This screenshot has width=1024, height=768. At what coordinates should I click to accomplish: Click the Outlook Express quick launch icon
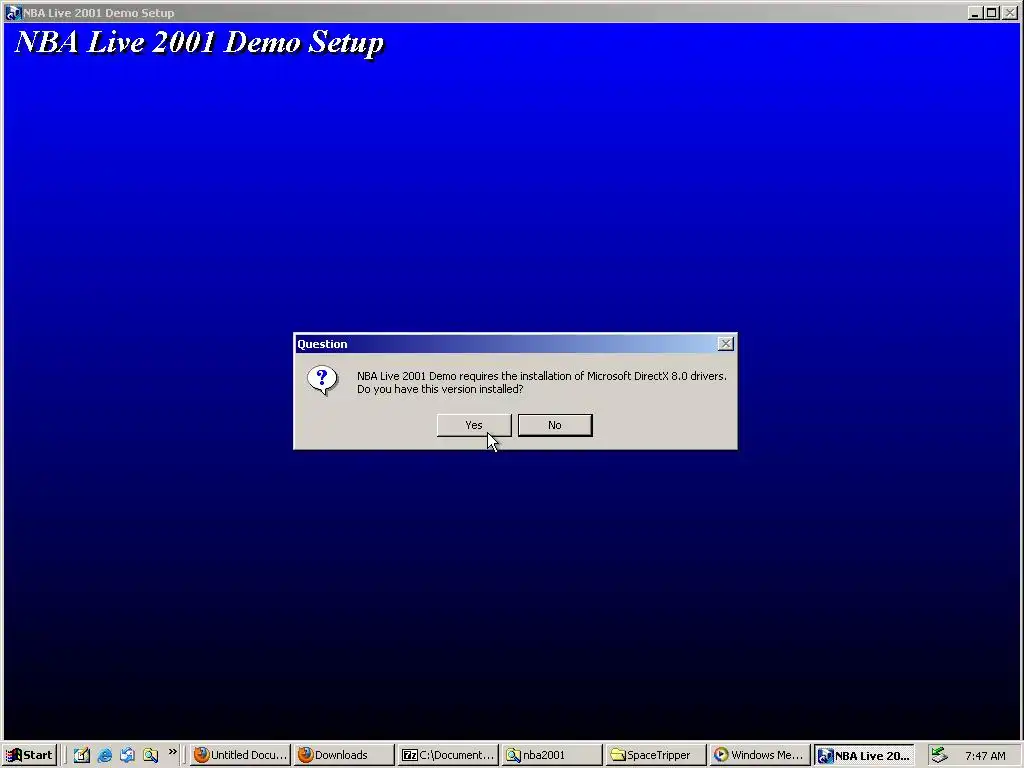click(127, 755)
